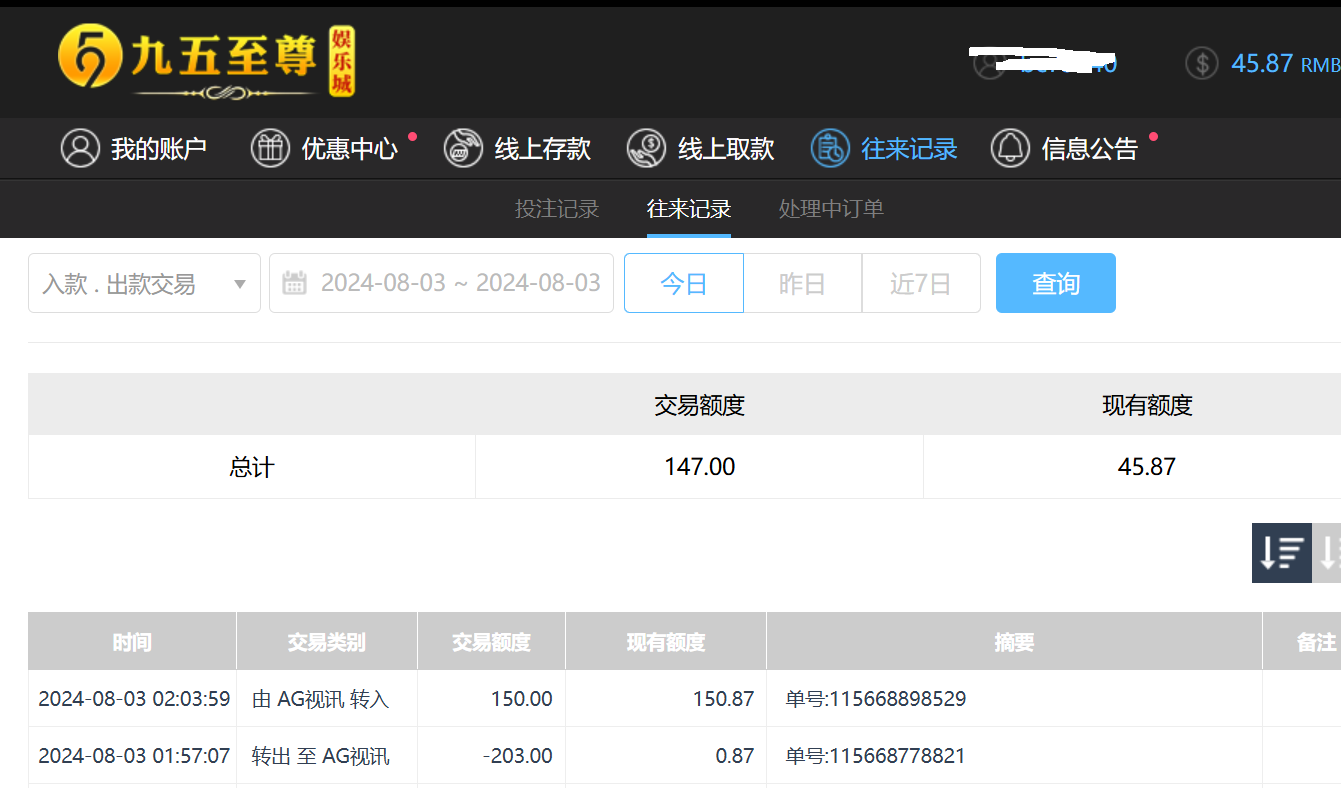Click the 我的账户 person icon
Screen dimensions: 1341x788
80,148
